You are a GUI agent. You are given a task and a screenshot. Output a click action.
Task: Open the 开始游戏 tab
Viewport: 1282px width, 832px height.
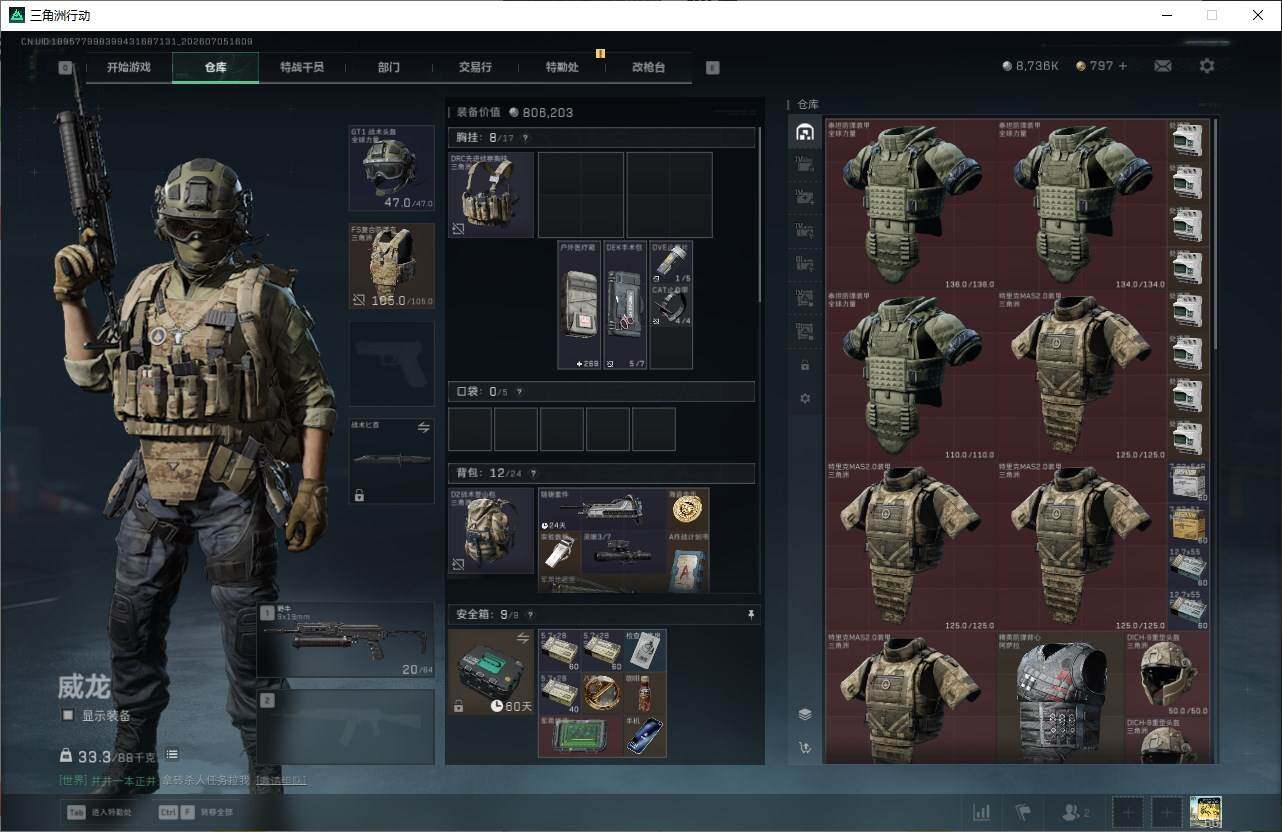point(129,67)
